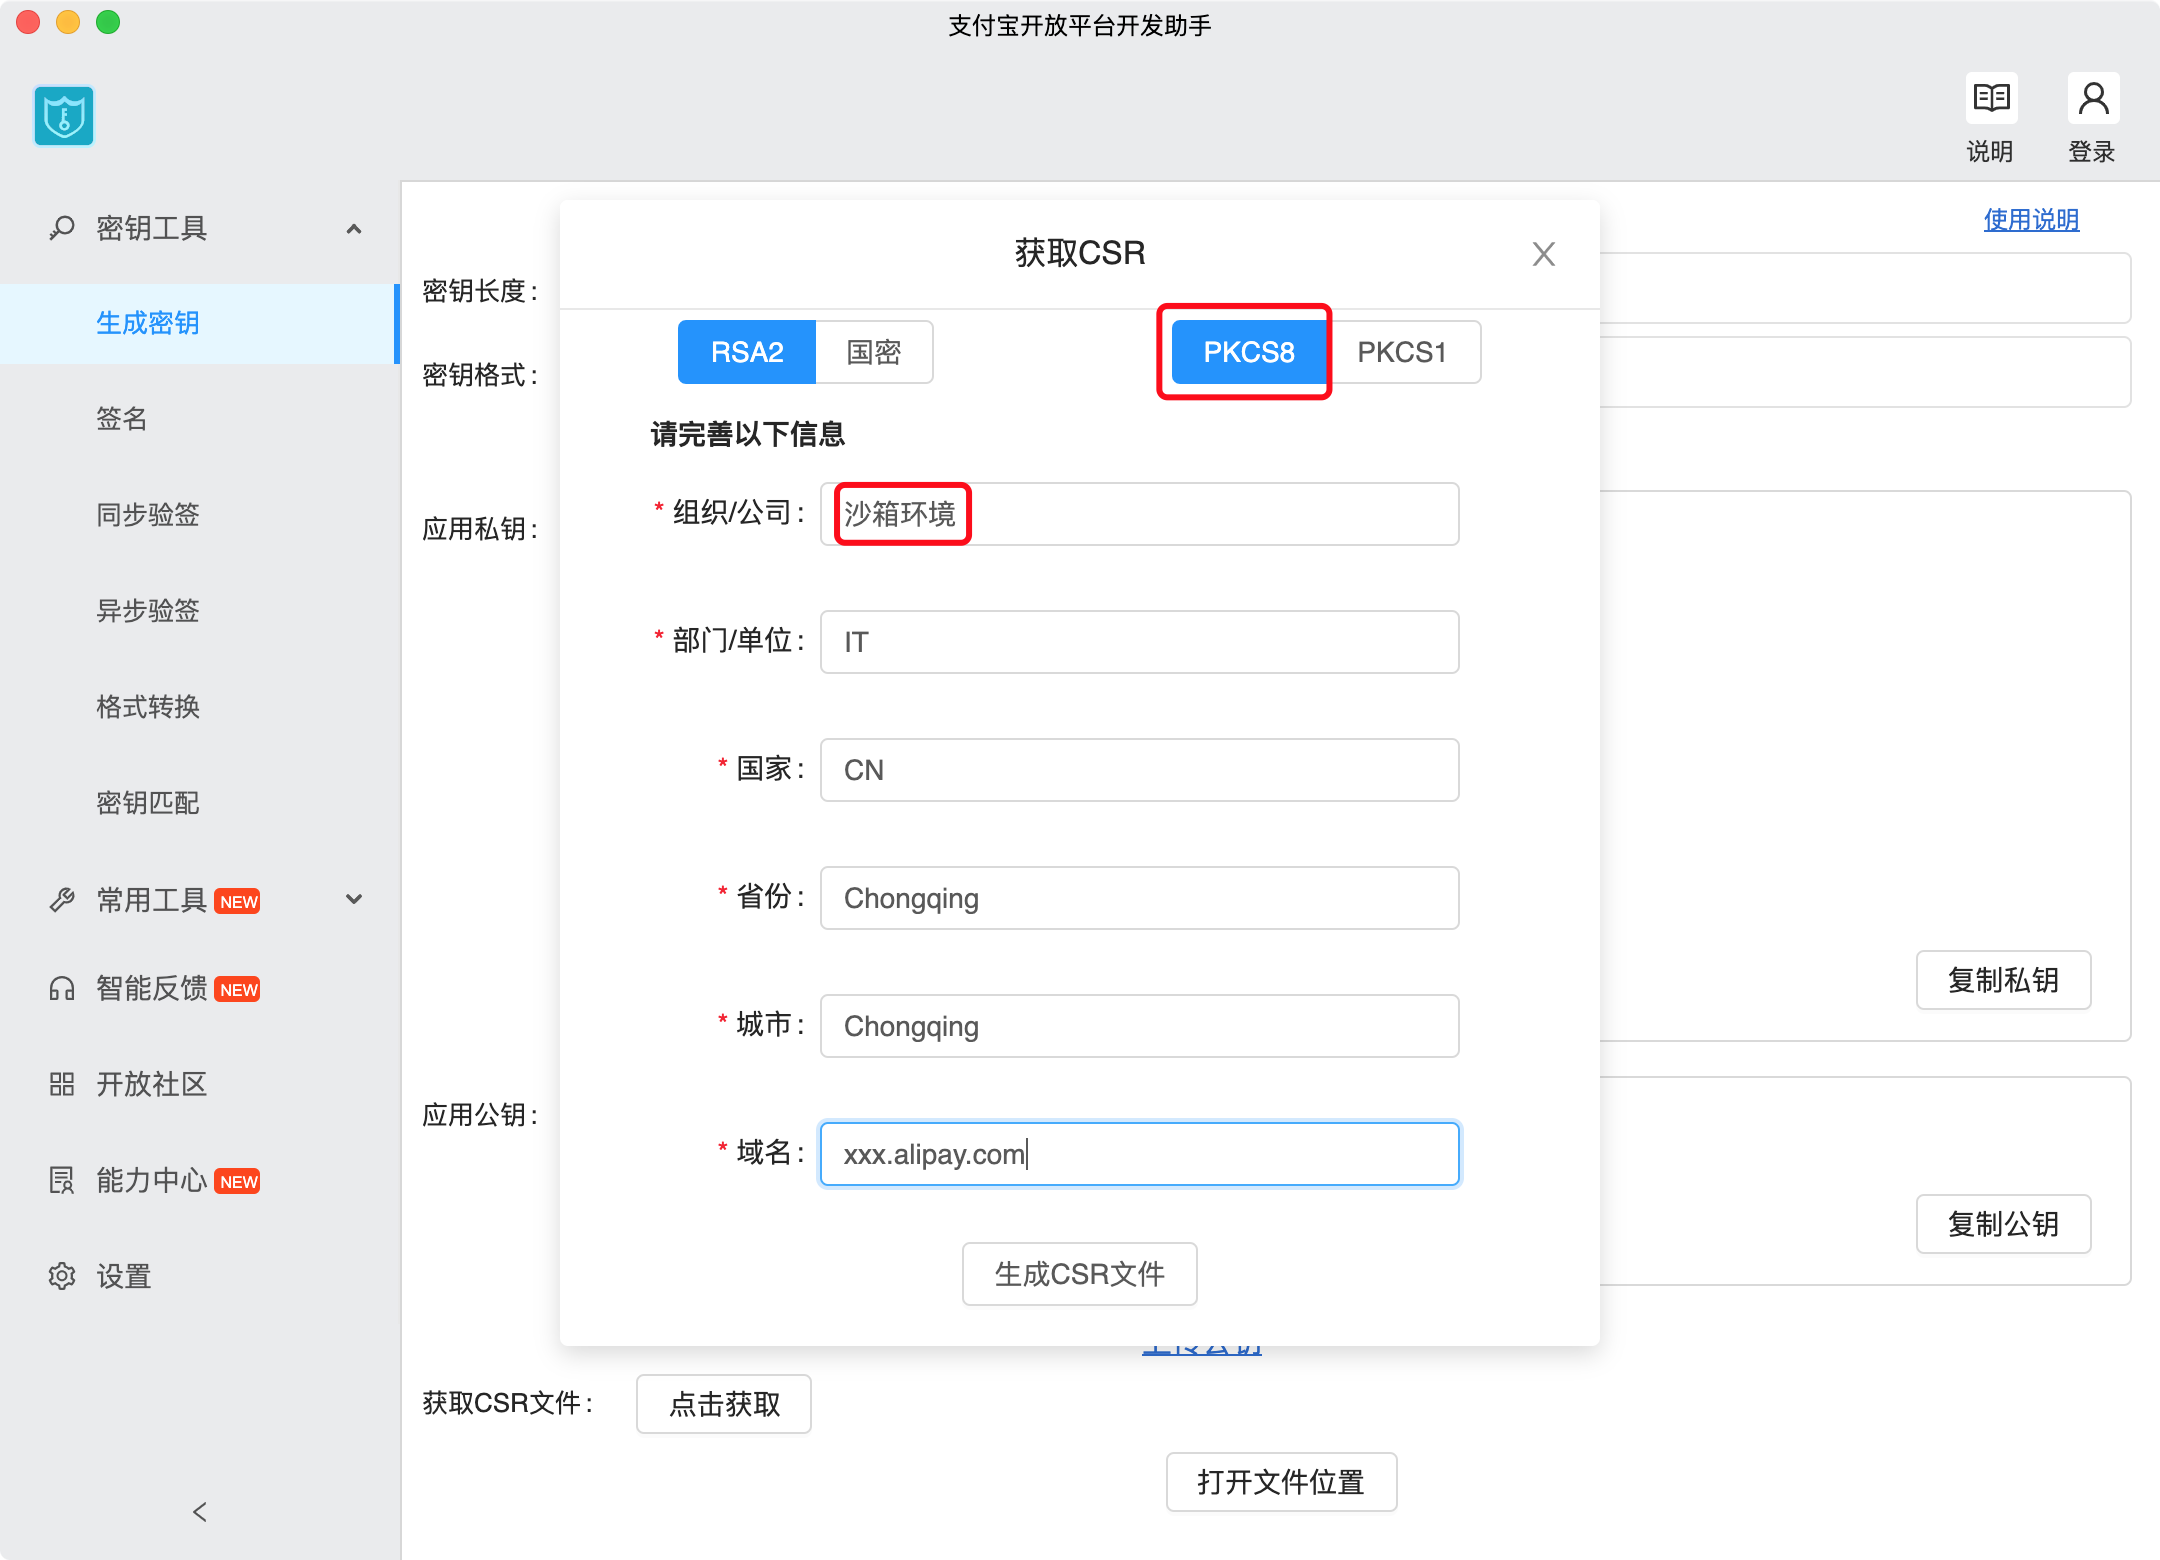
Task: Open the 说明 book icon
Action: click(x=1991, y=98)
